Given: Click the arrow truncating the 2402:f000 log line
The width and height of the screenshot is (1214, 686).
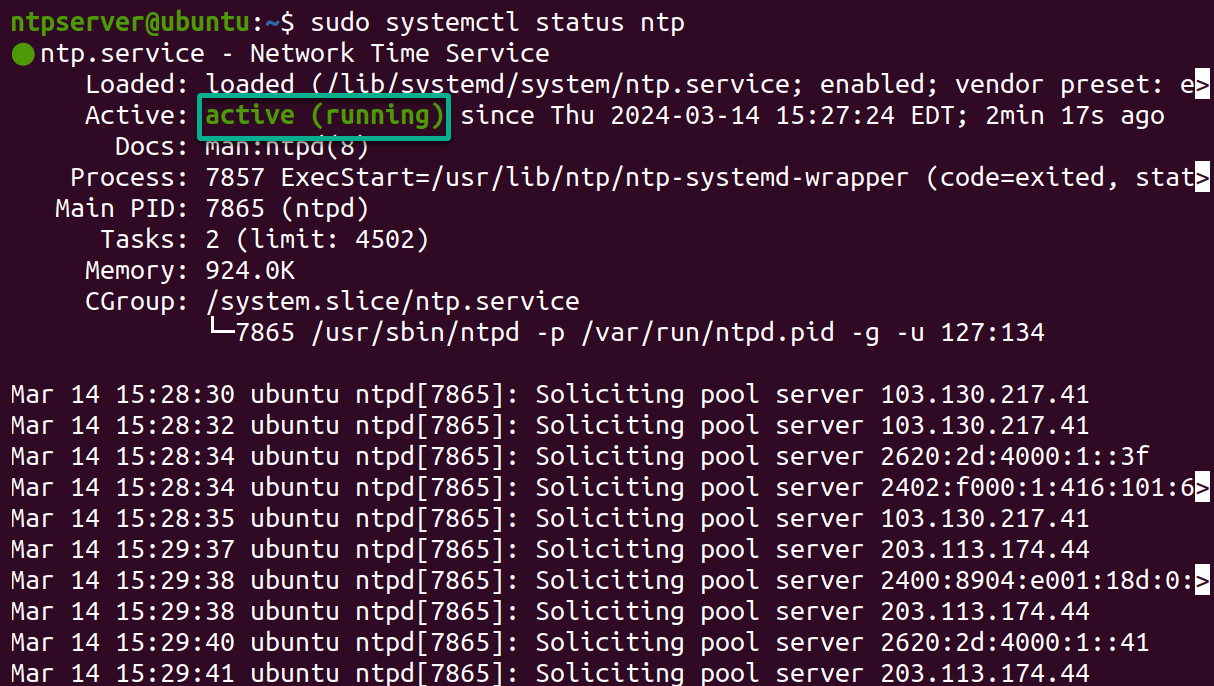Looking at the screenshot, I should [1204, 487].
